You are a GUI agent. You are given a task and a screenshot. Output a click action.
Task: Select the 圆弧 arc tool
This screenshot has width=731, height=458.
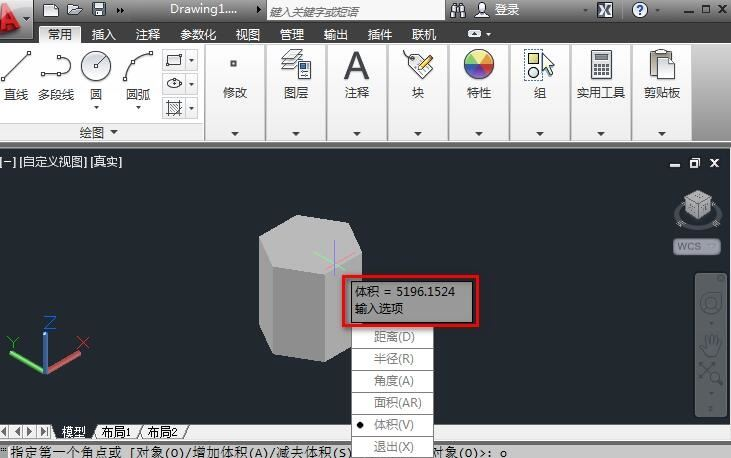click(x=138, y=75)
